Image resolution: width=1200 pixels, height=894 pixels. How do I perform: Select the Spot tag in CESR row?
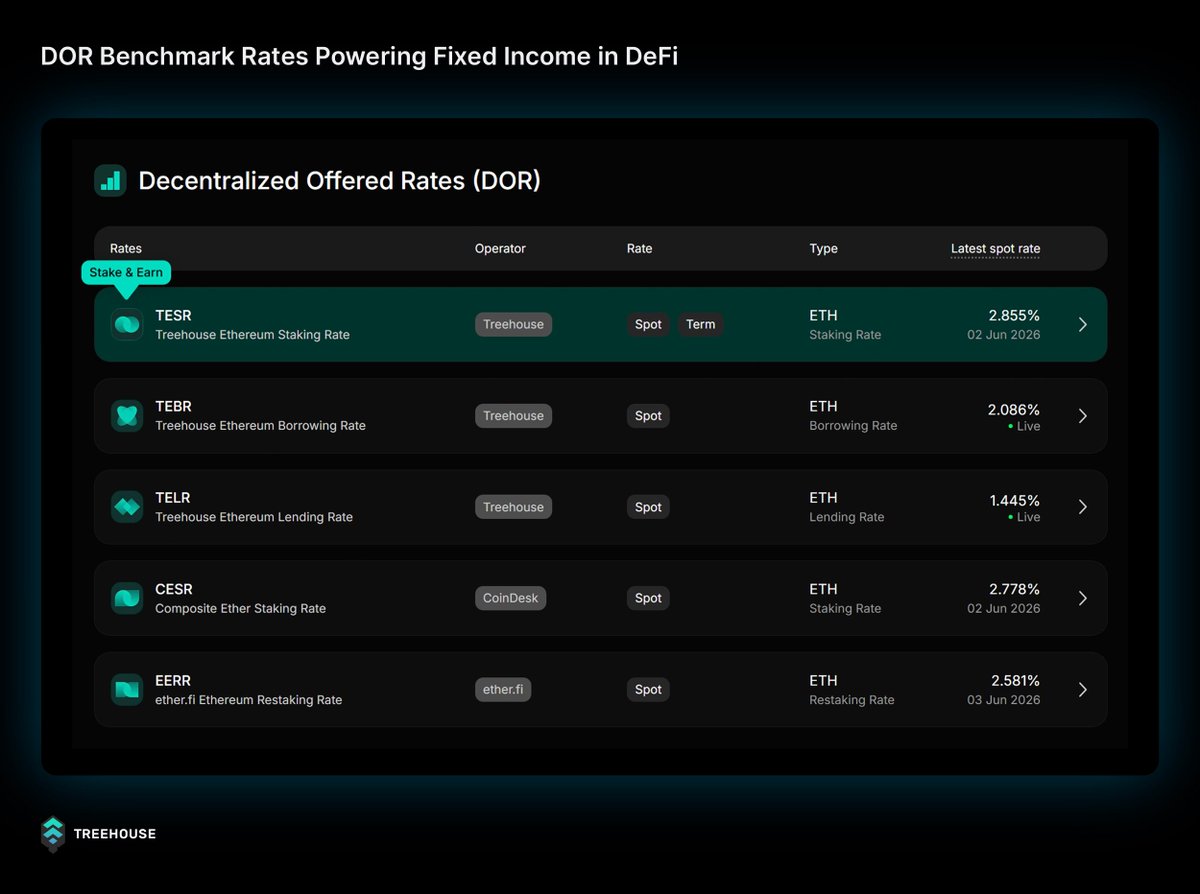click(648, 598)
